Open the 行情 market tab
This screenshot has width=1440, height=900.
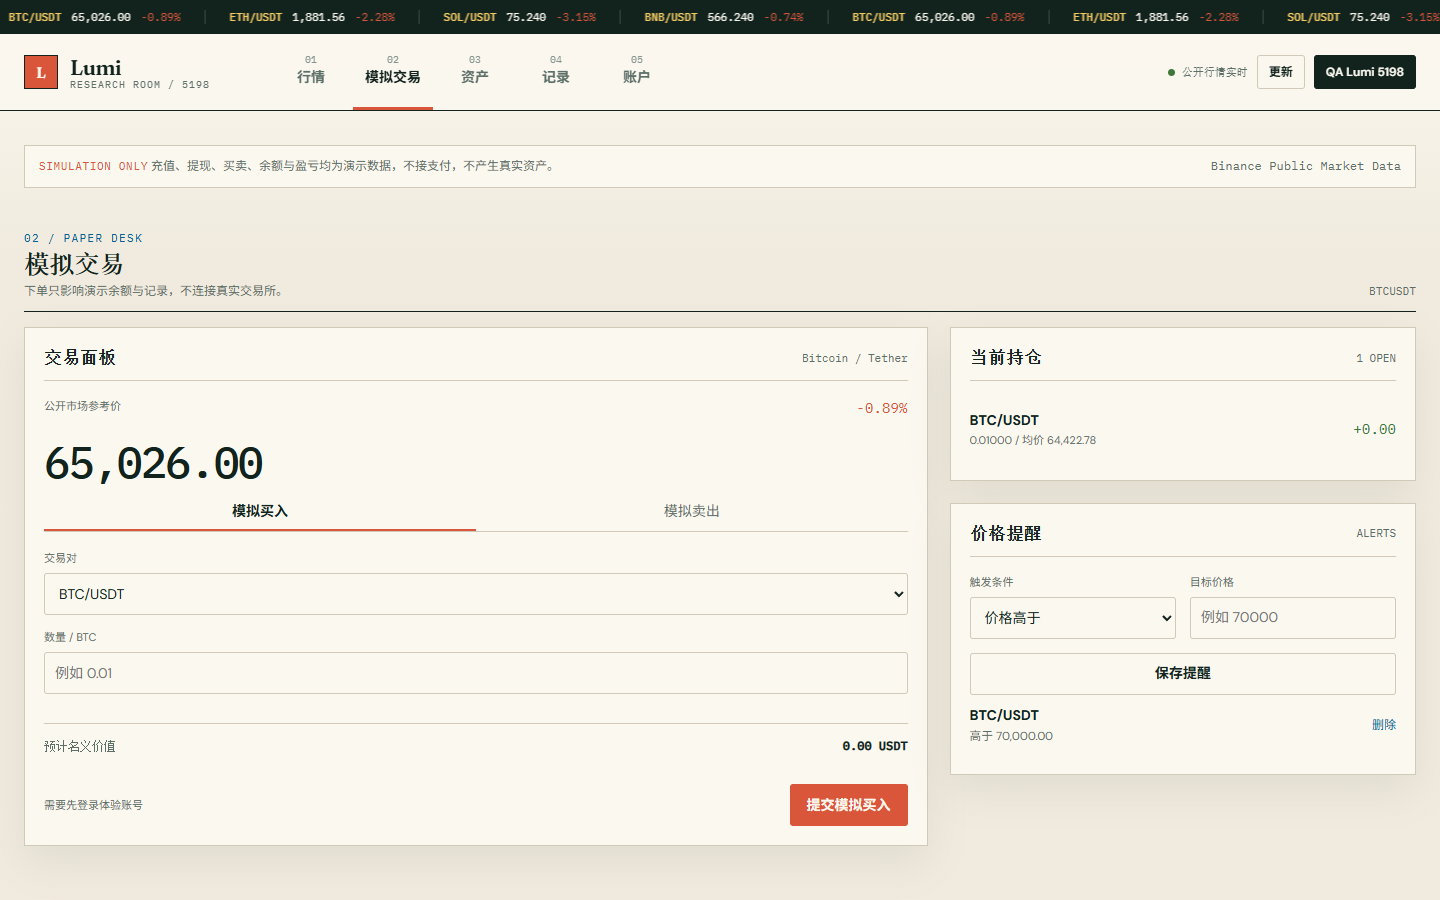point(311,71)
